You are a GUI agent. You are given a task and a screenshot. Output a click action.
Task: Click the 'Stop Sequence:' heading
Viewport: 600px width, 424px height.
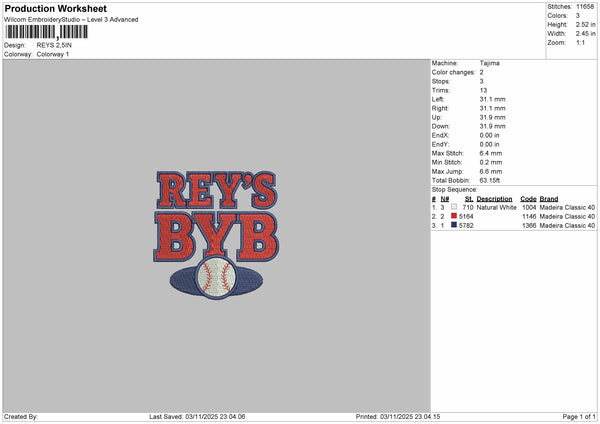[455, 190]
